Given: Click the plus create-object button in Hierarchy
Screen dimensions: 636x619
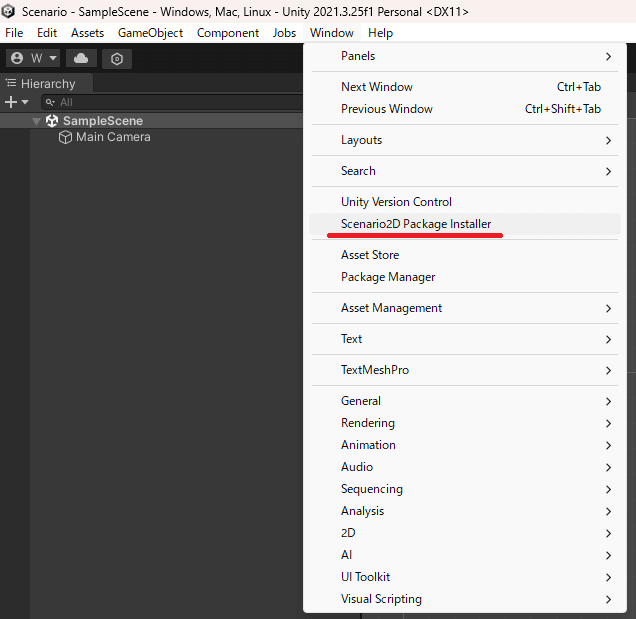Looking at the screenshot, I should pos(11,102).
